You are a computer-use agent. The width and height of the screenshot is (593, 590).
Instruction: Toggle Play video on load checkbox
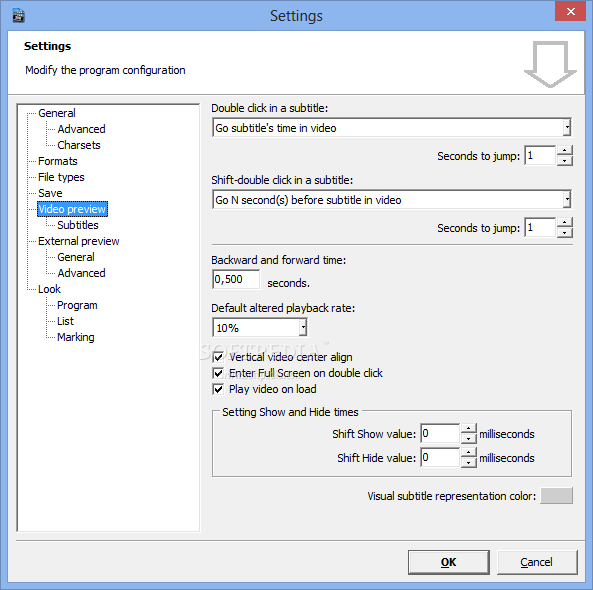218,389
